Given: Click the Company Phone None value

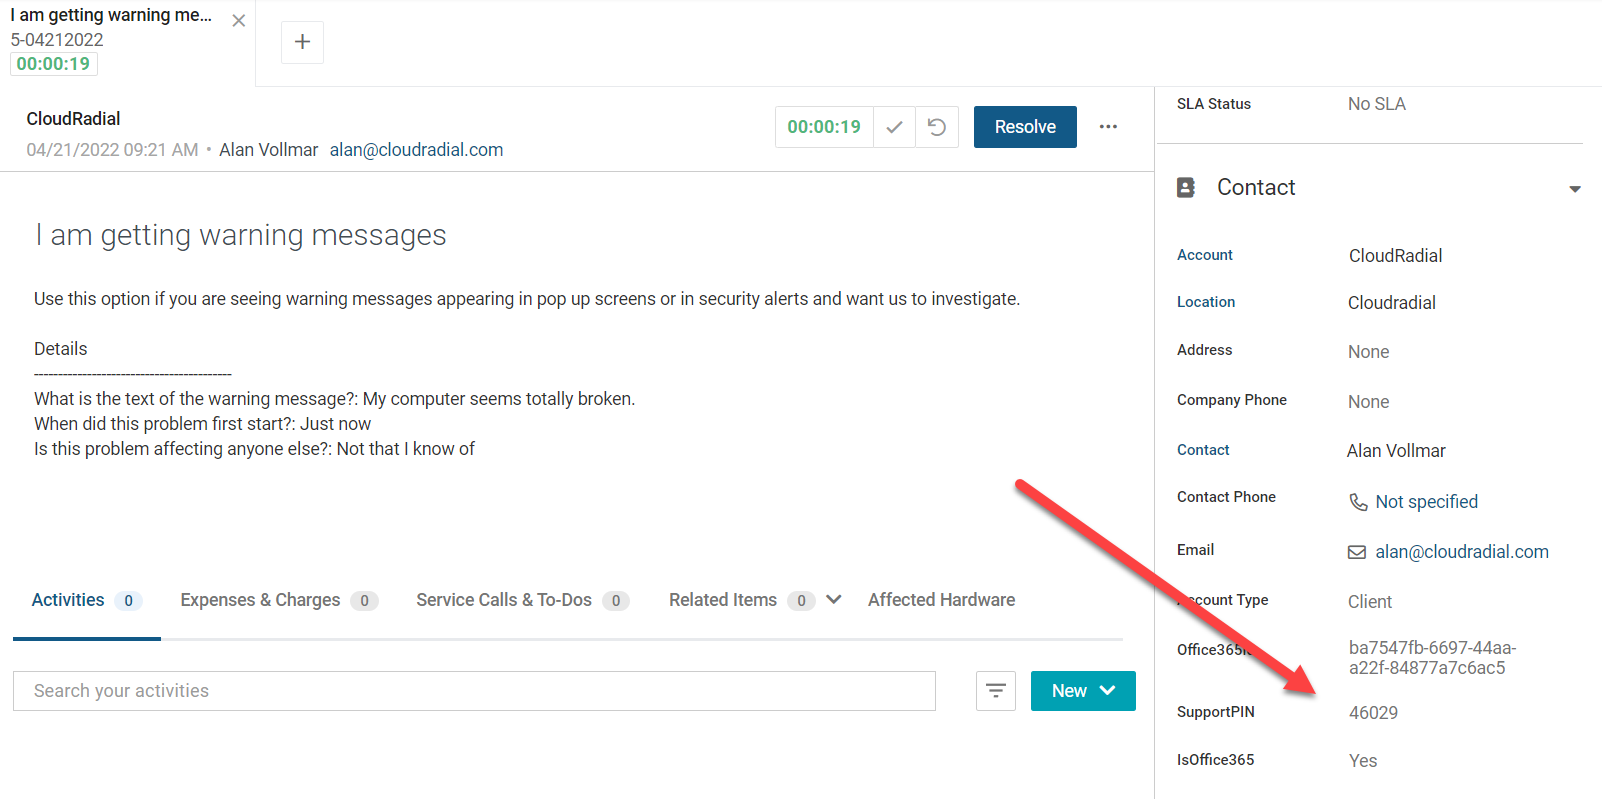Looking at the screenshot, I should [1368, 402].
